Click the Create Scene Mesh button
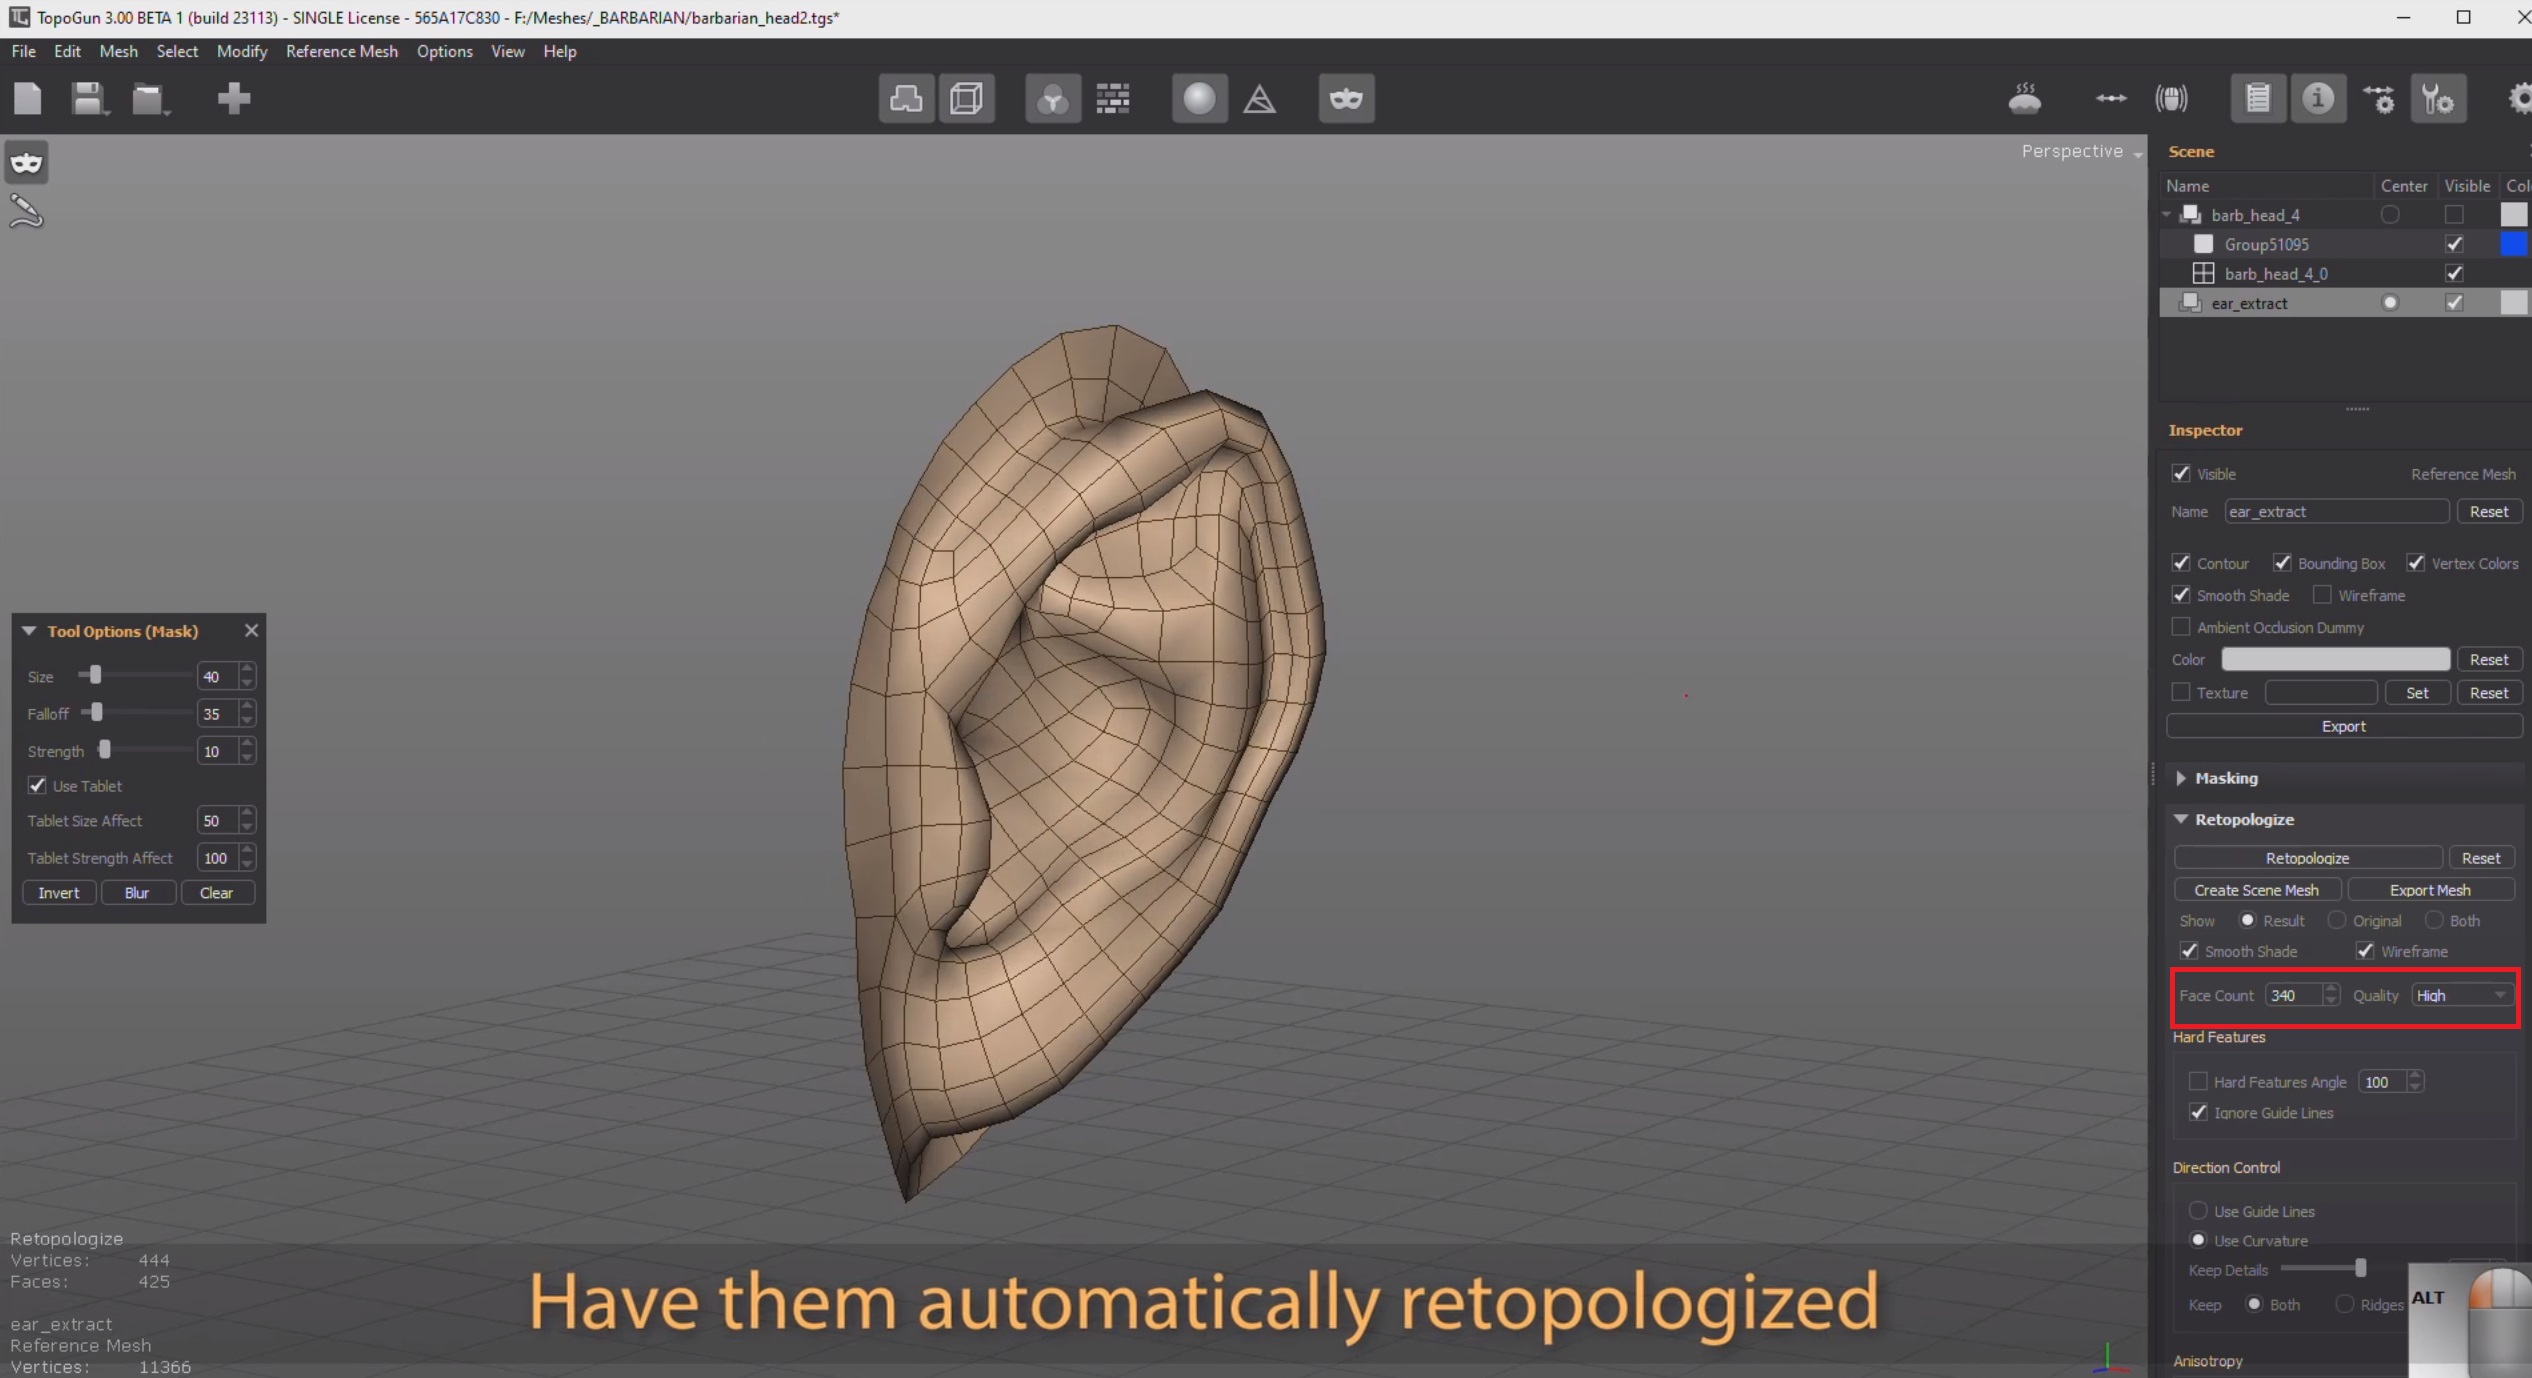Image resolution: width=2532 pixels, height=1378 pixels. pos(2256,890)
